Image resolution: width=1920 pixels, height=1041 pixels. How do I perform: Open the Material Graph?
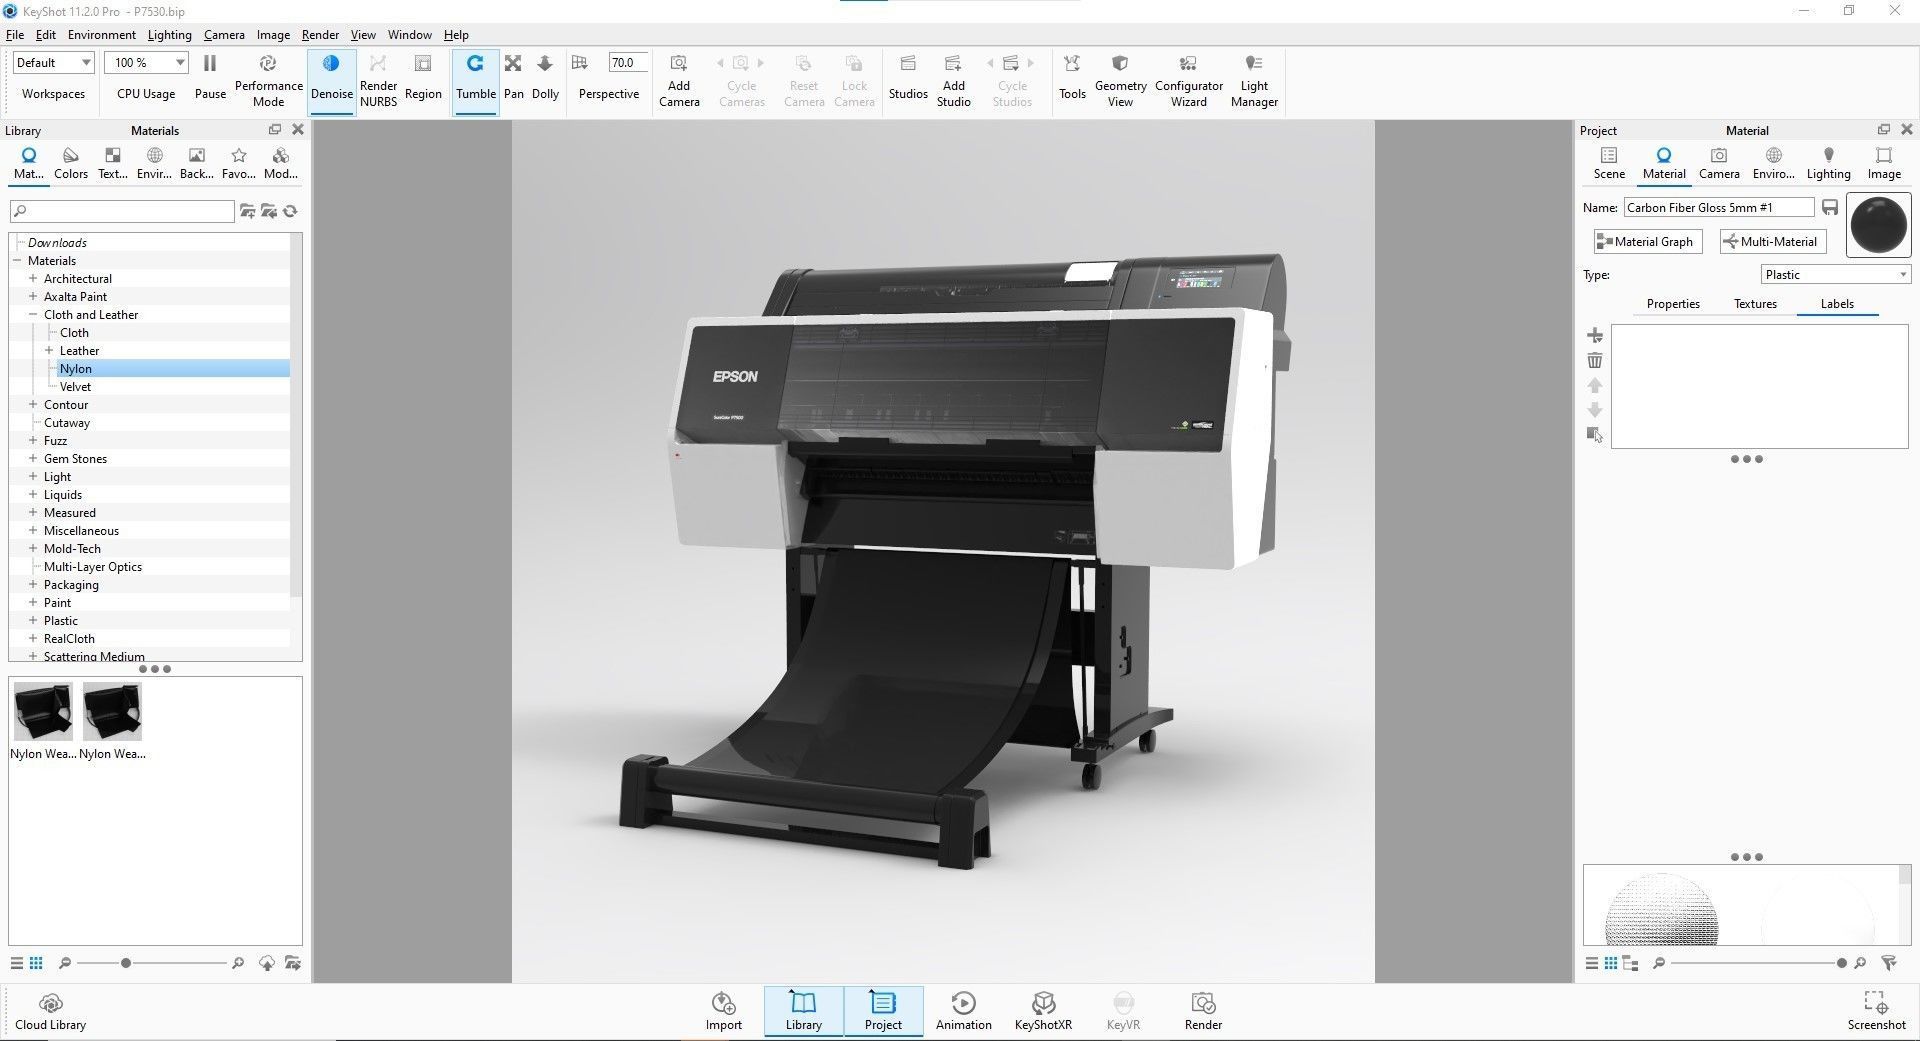(x=1648, y=241)
